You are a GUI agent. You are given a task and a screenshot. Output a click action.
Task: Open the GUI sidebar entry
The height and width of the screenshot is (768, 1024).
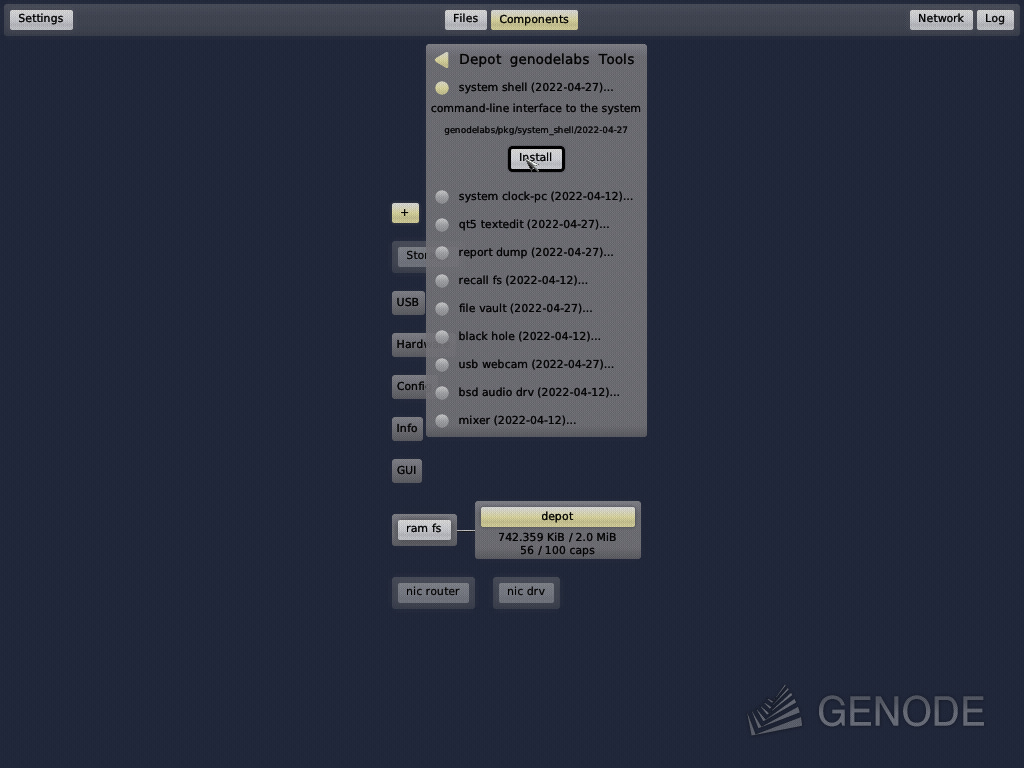click(406, 470)
